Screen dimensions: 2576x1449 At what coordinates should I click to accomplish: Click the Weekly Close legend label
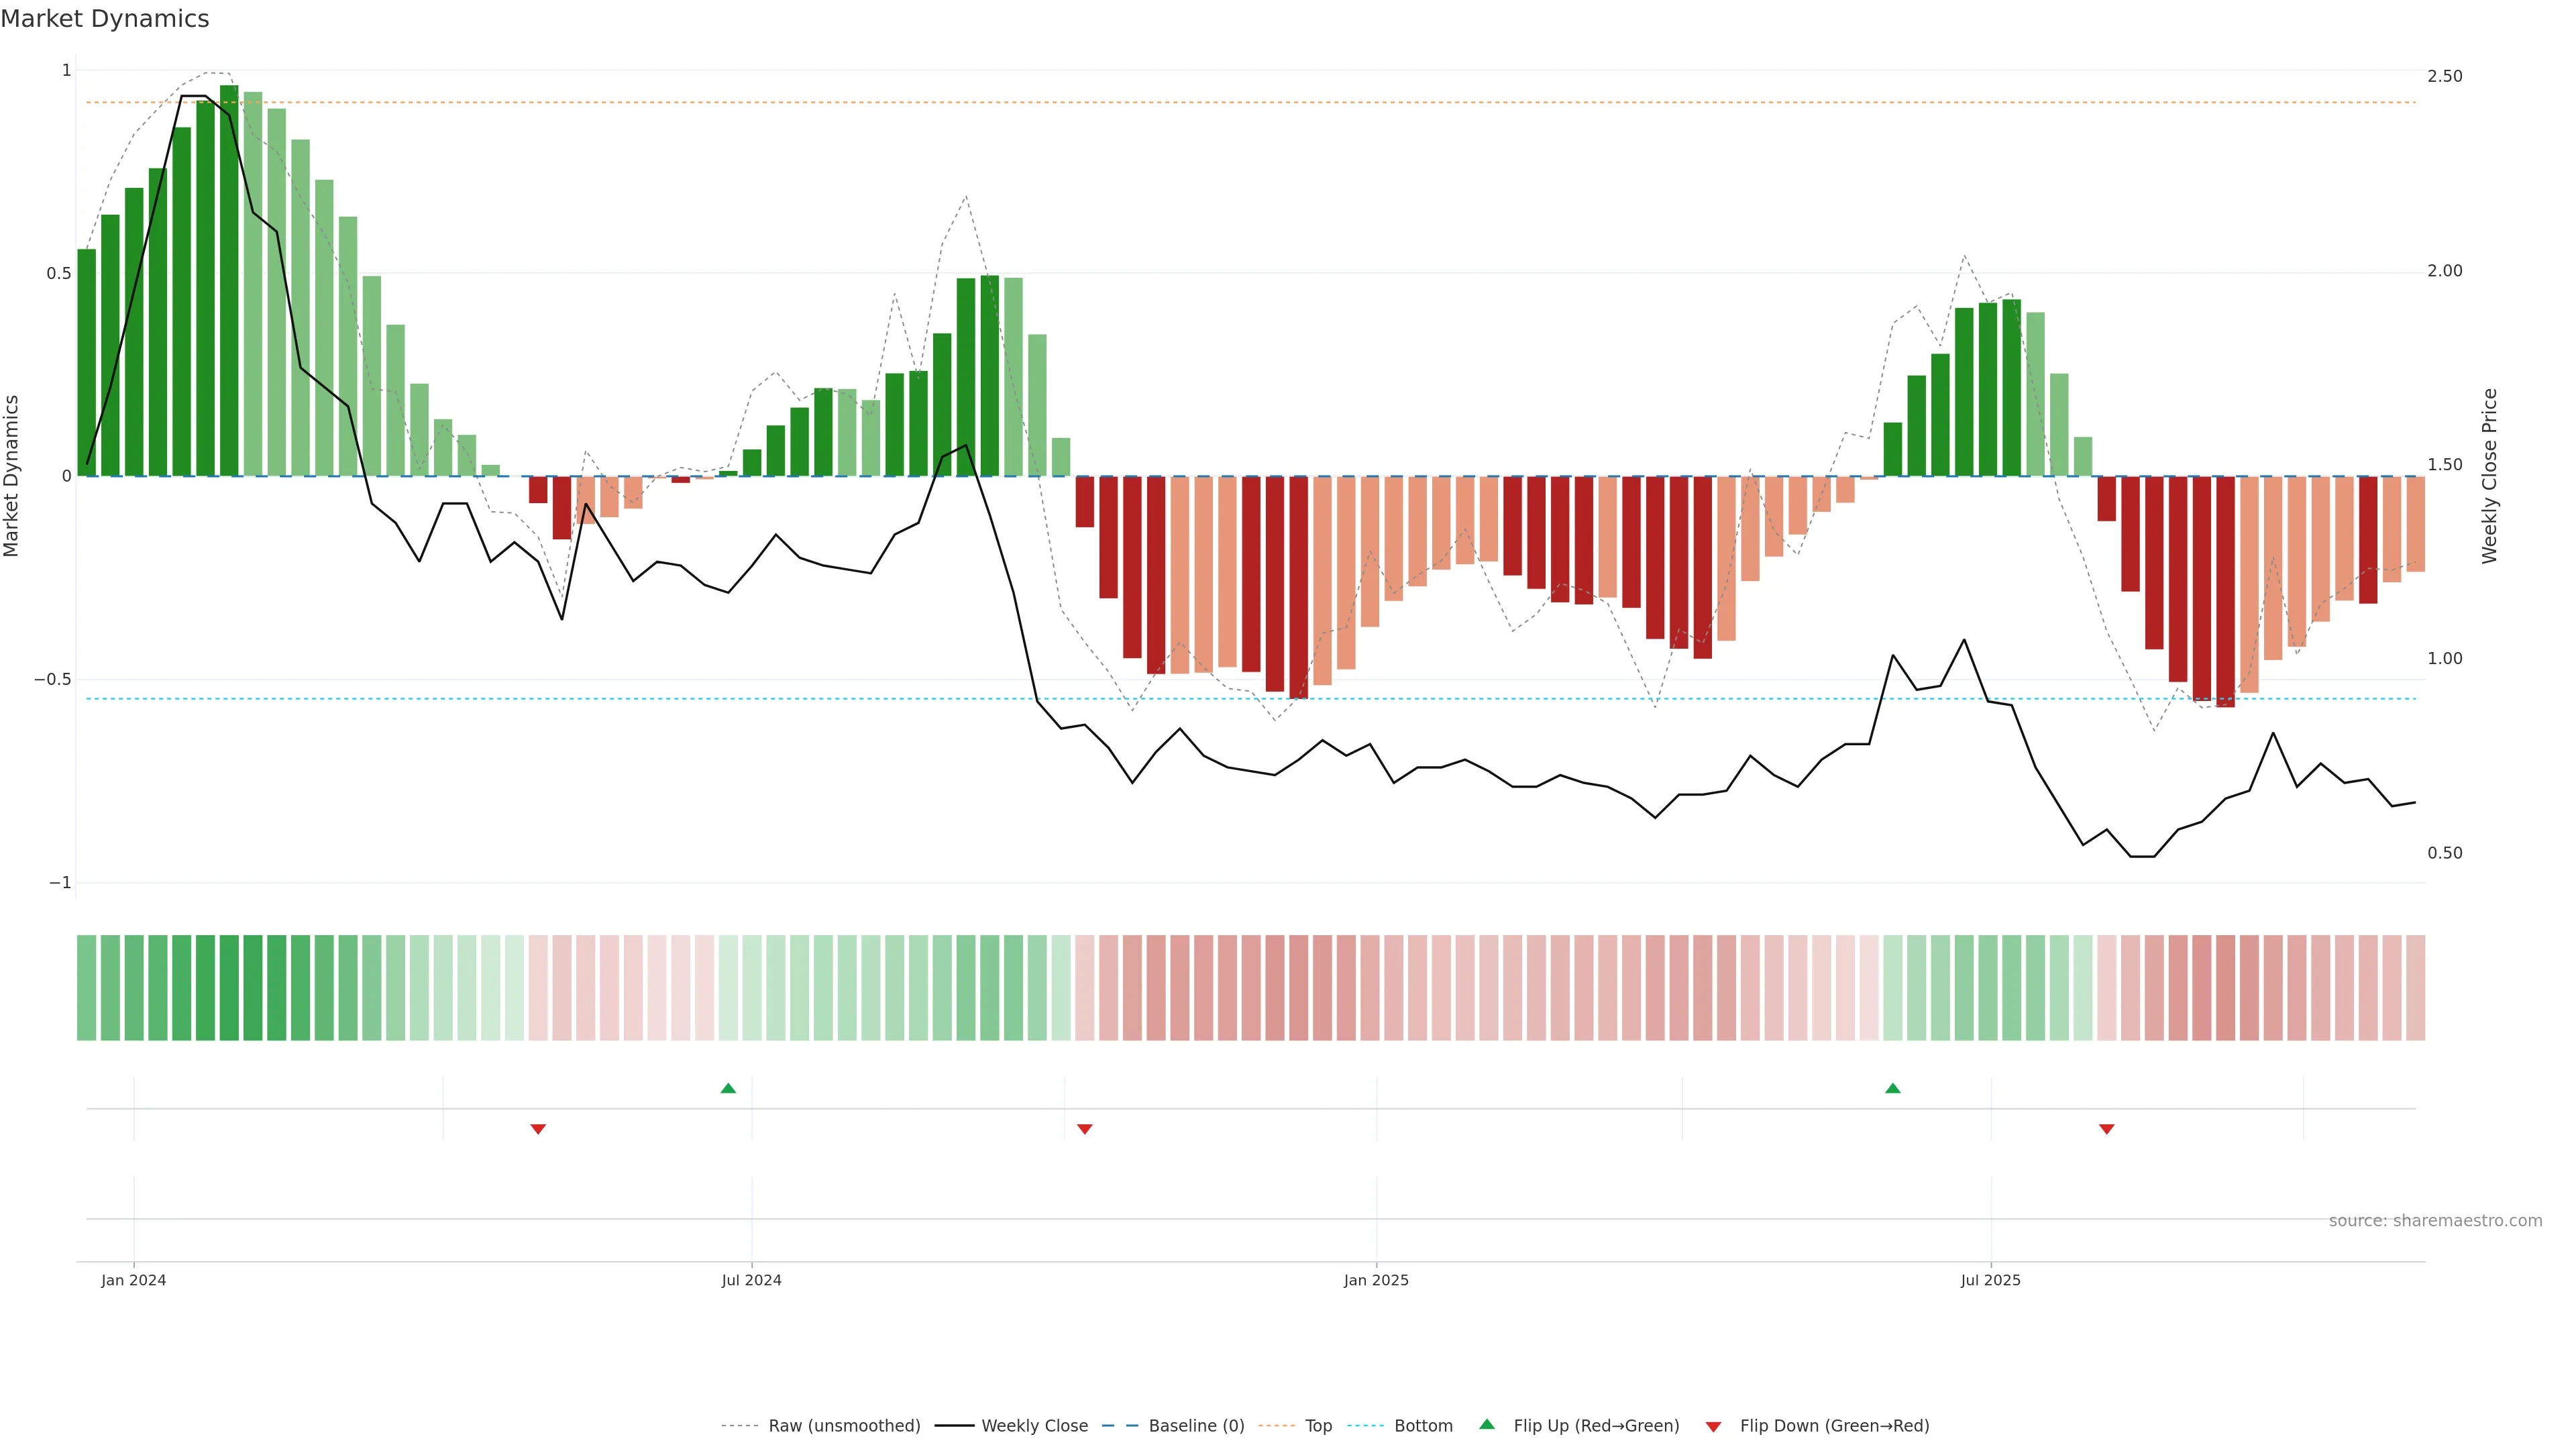coord(1034,1426)
